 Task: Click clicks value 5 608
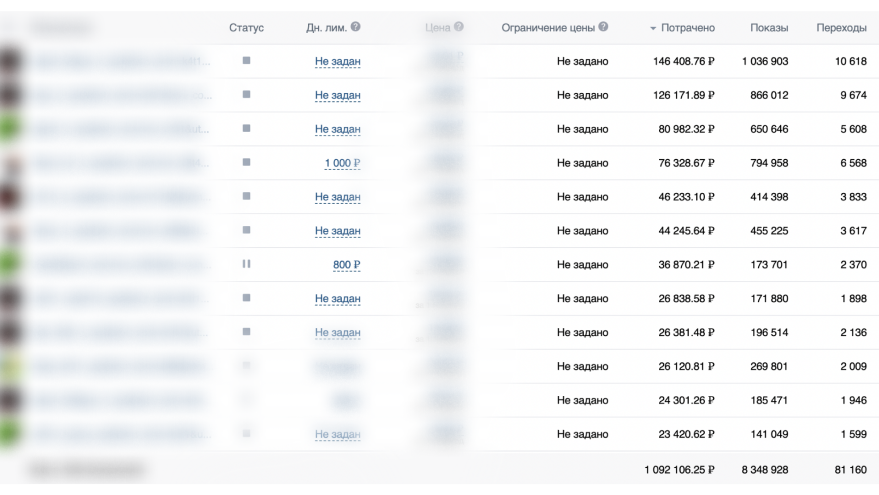coord(853,129)
